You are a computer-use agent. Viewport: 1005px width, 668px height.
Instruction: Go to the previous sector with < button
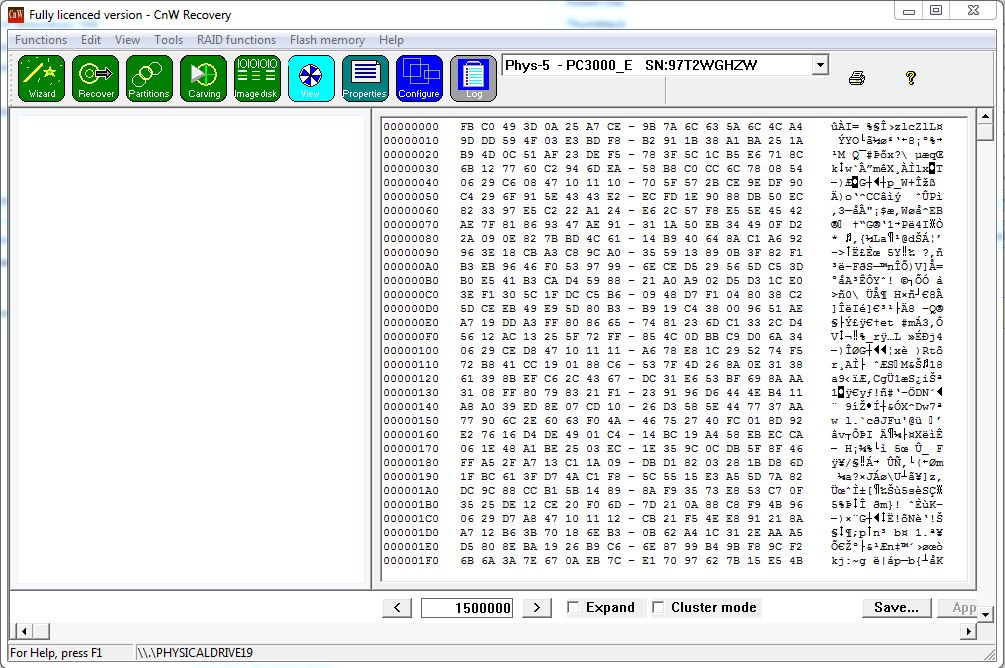coord(397,607)
